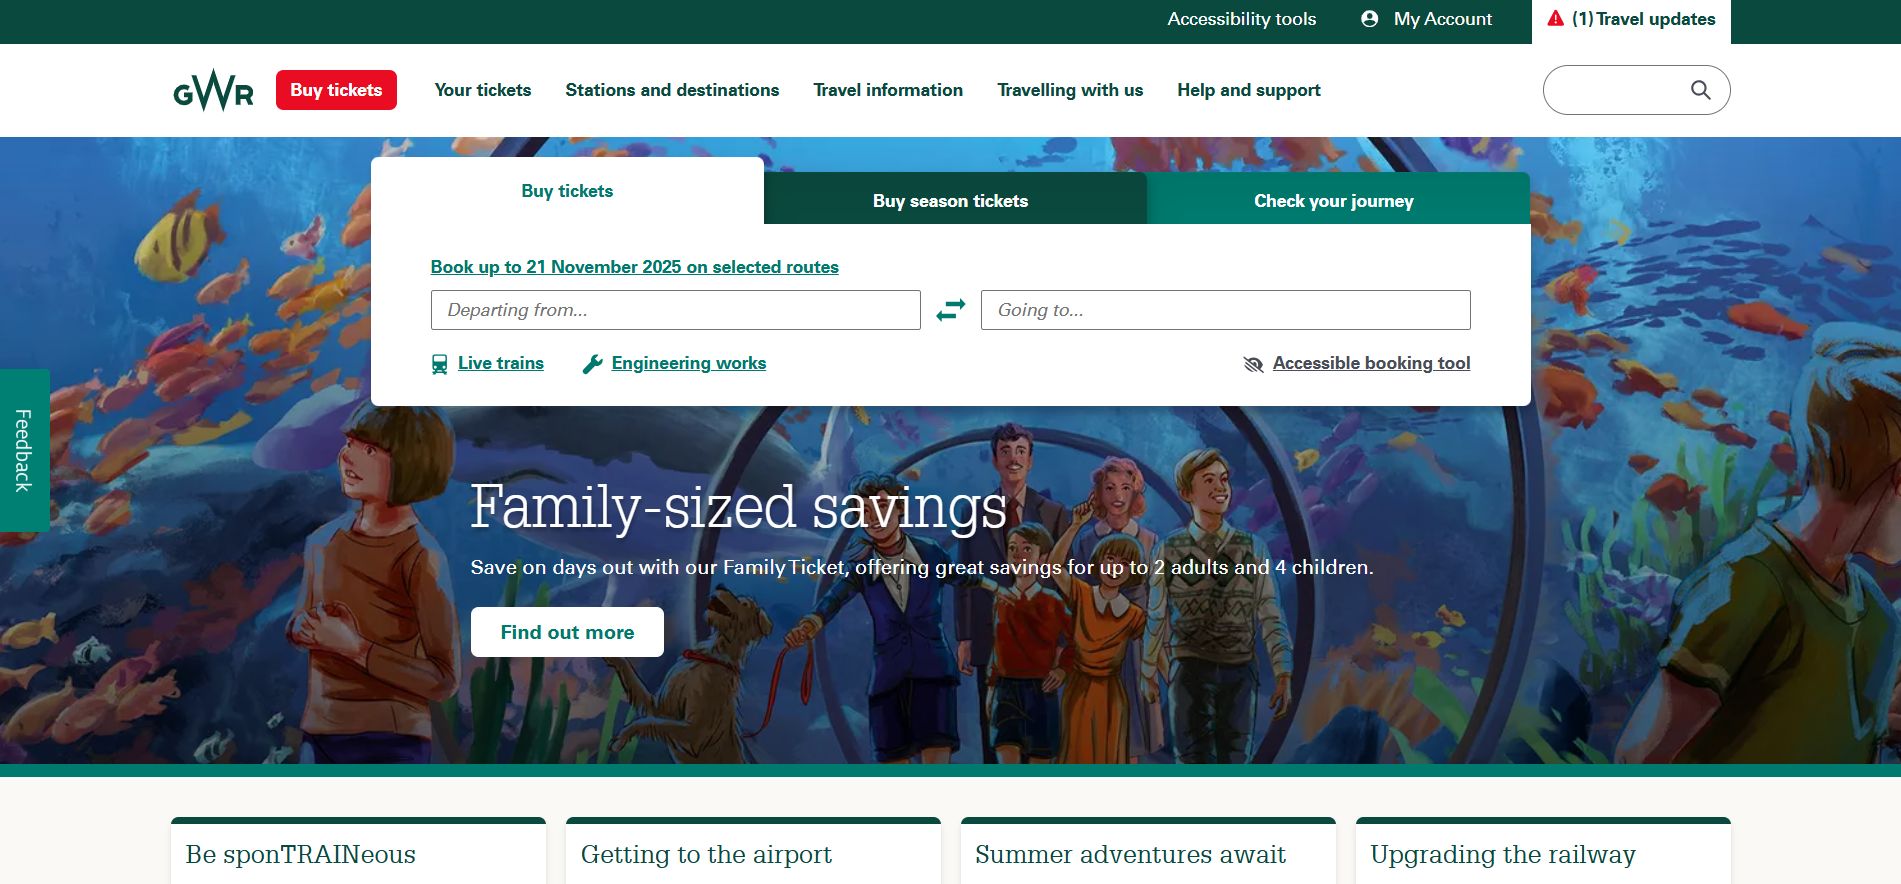
Task: Click the red Buy tickets button
Action: (x=336, y=90)
